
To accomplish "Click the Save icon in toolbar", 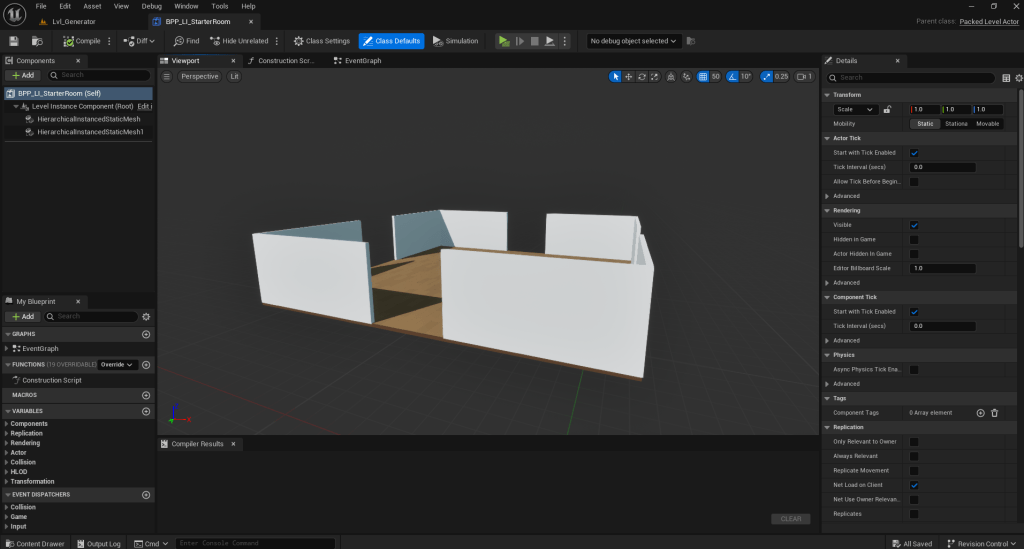I will point(14,41).
